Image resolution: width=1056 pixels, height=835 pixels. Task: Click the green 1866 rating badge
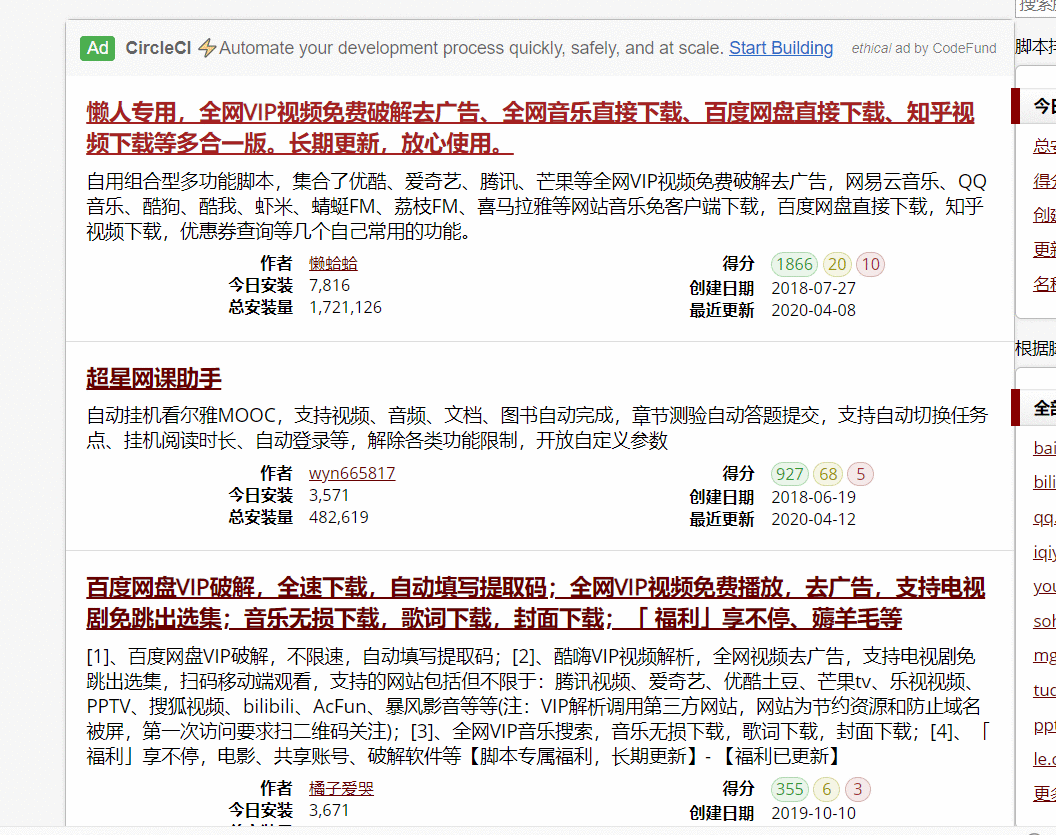[794, 264]
